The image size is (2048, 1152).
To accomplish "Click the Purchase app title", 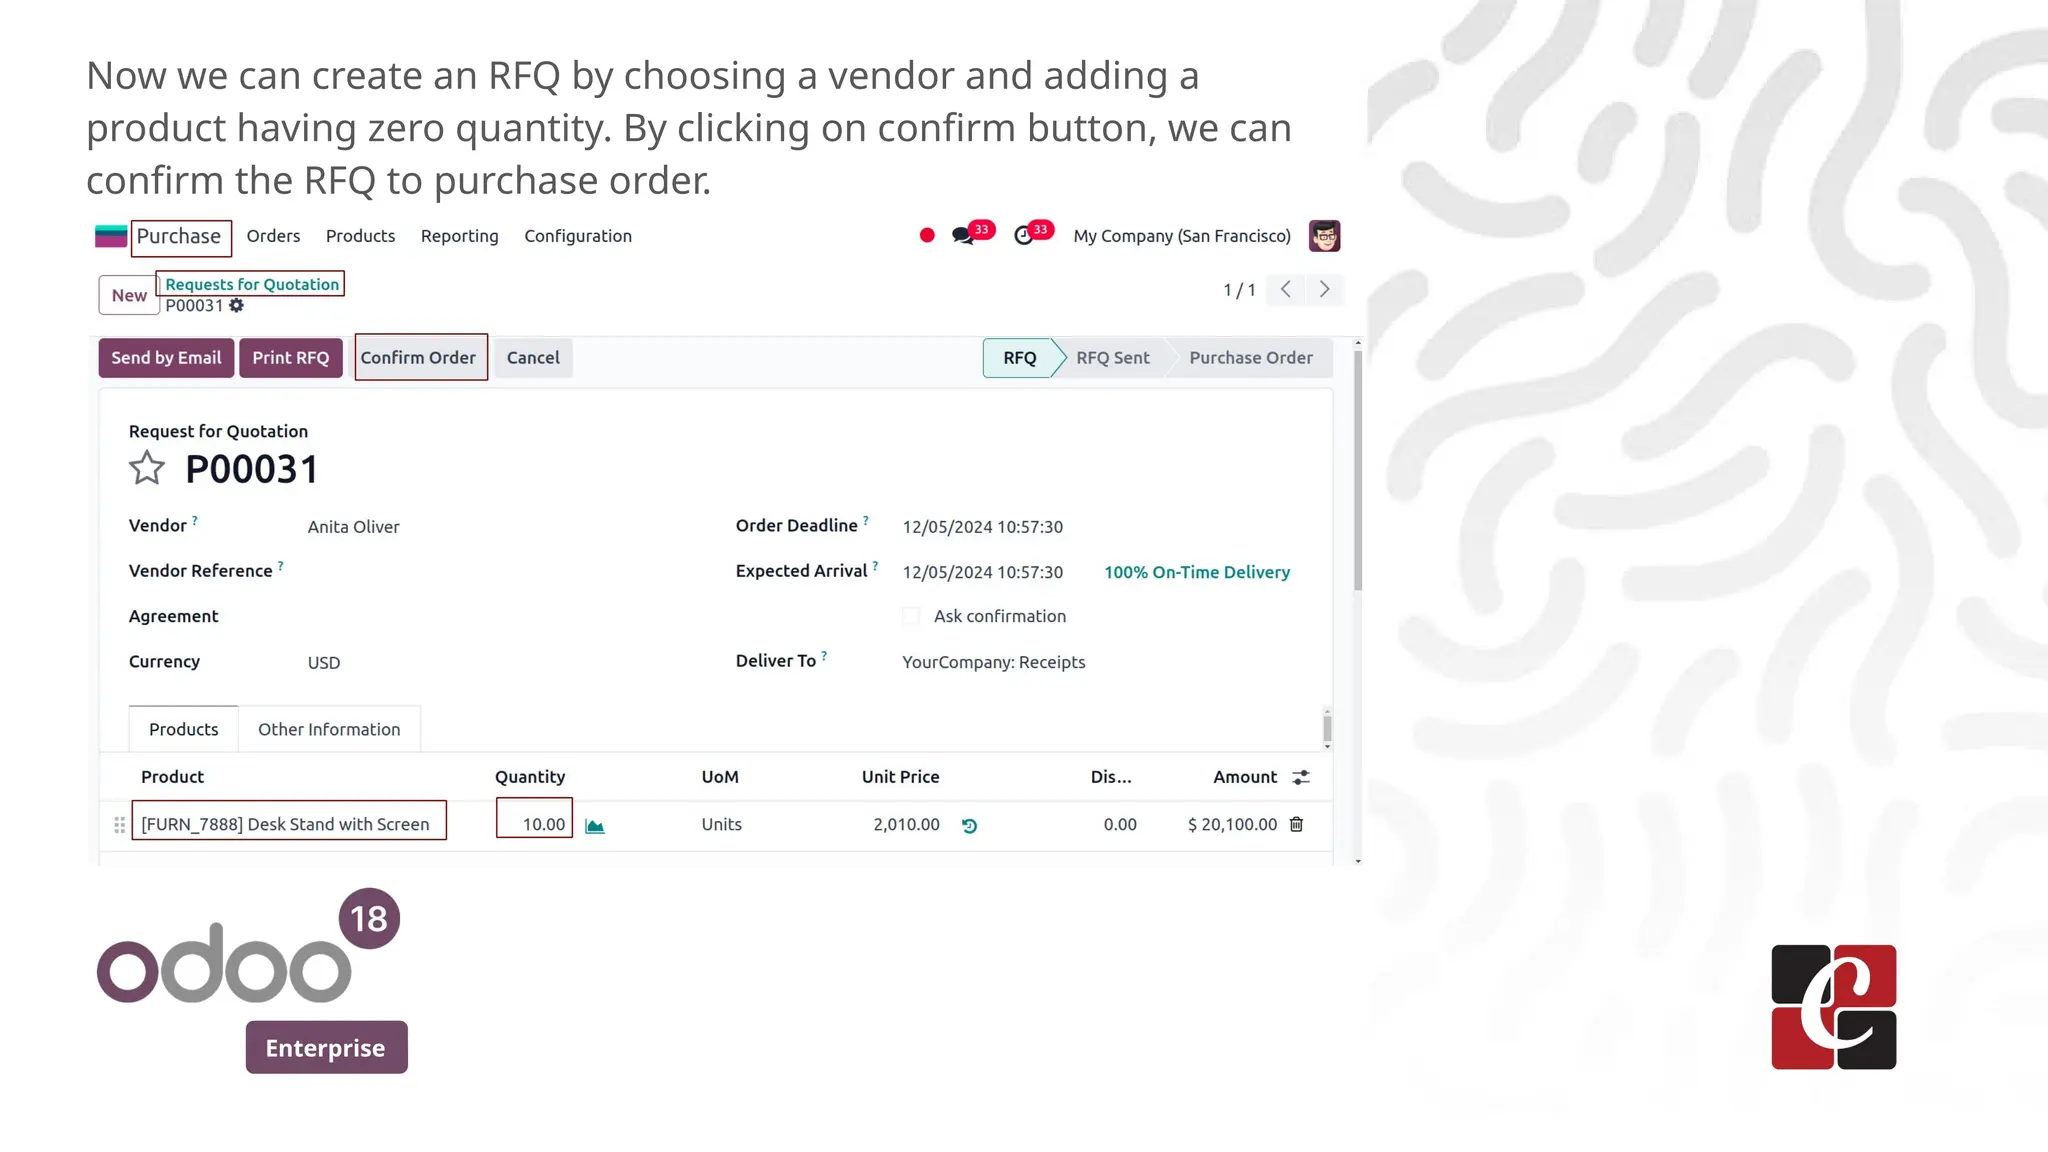I will [179, 236].
